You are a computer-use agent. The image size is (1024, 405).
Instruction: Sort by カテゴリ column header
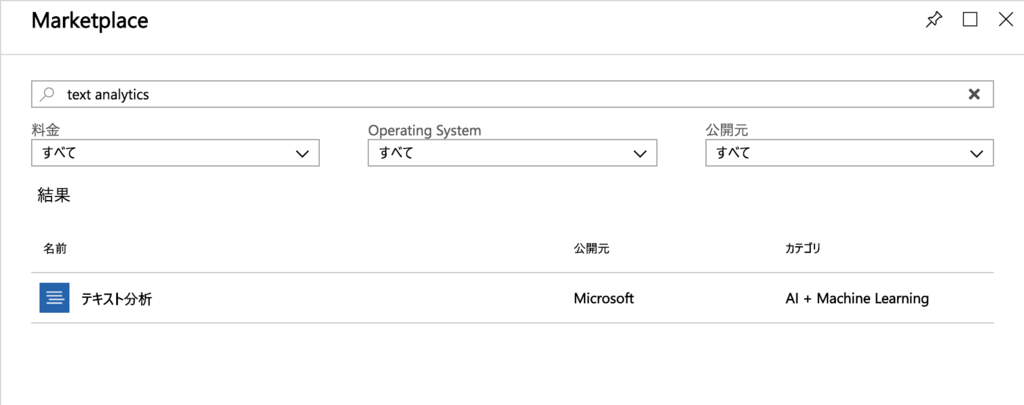coord(803,249)
